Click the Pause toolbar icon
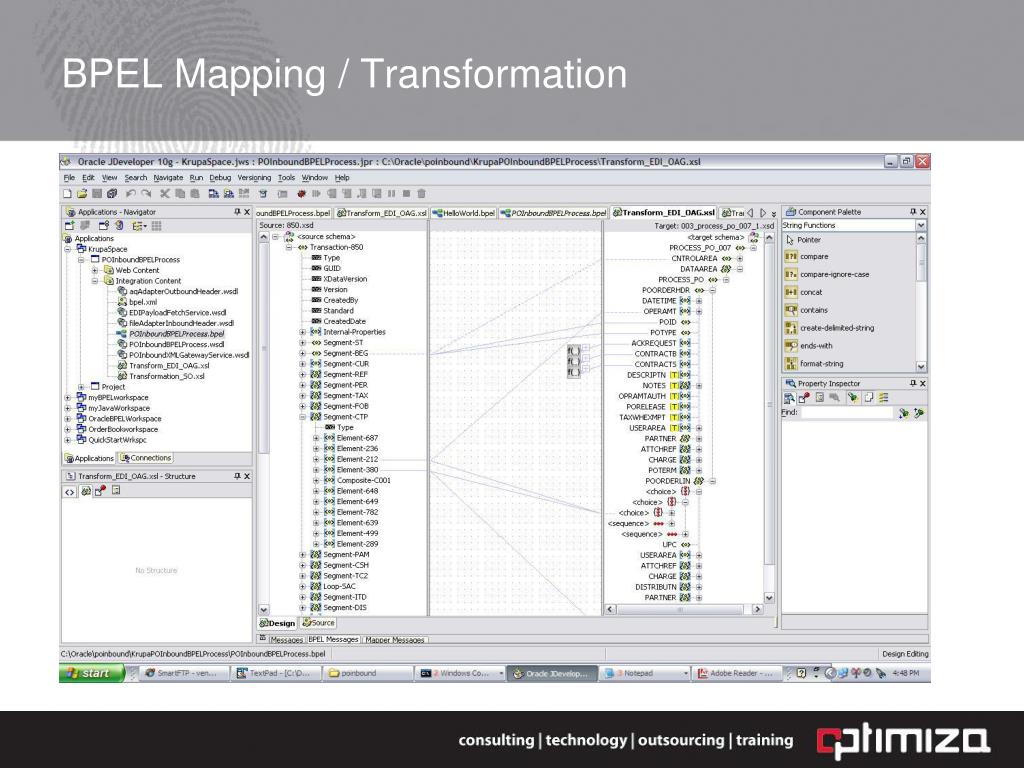 tap(391, 193)
